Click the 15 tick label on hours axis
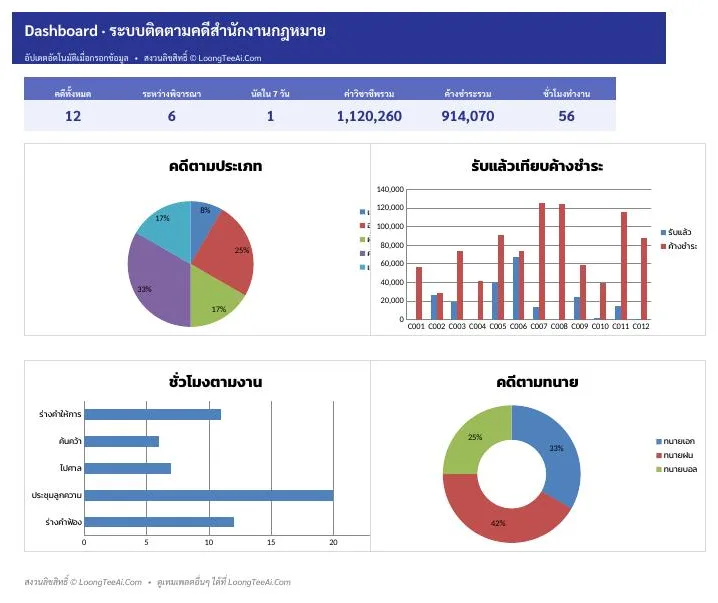The width and height of the screenshot is (718, 603). point(271,543)
